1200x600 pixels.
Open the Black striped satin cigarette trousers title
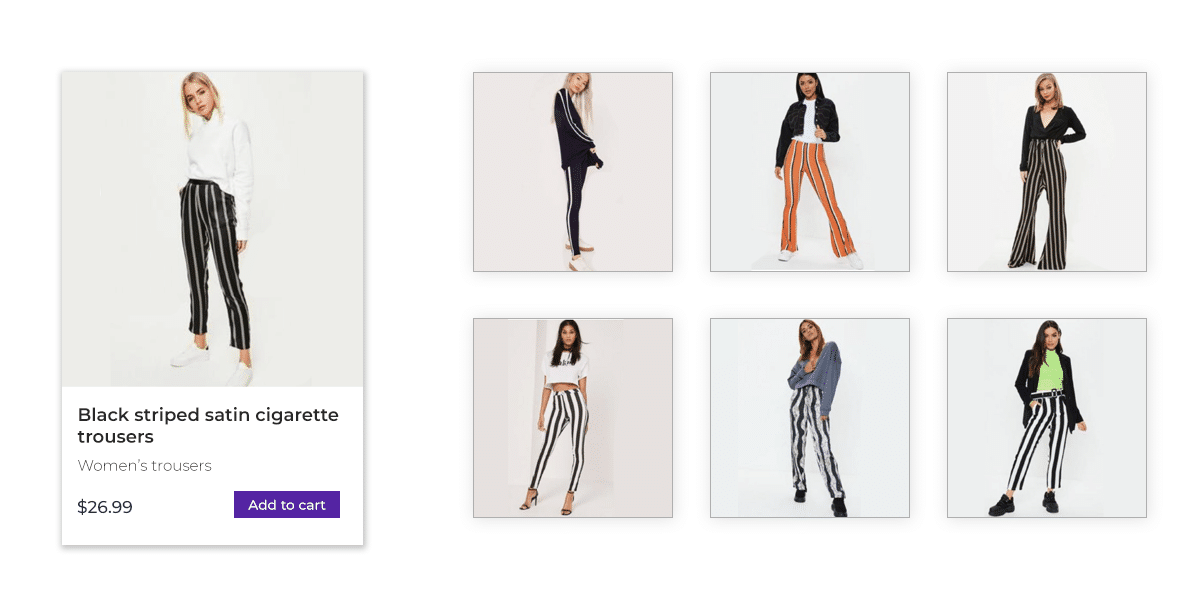[208, 425]
